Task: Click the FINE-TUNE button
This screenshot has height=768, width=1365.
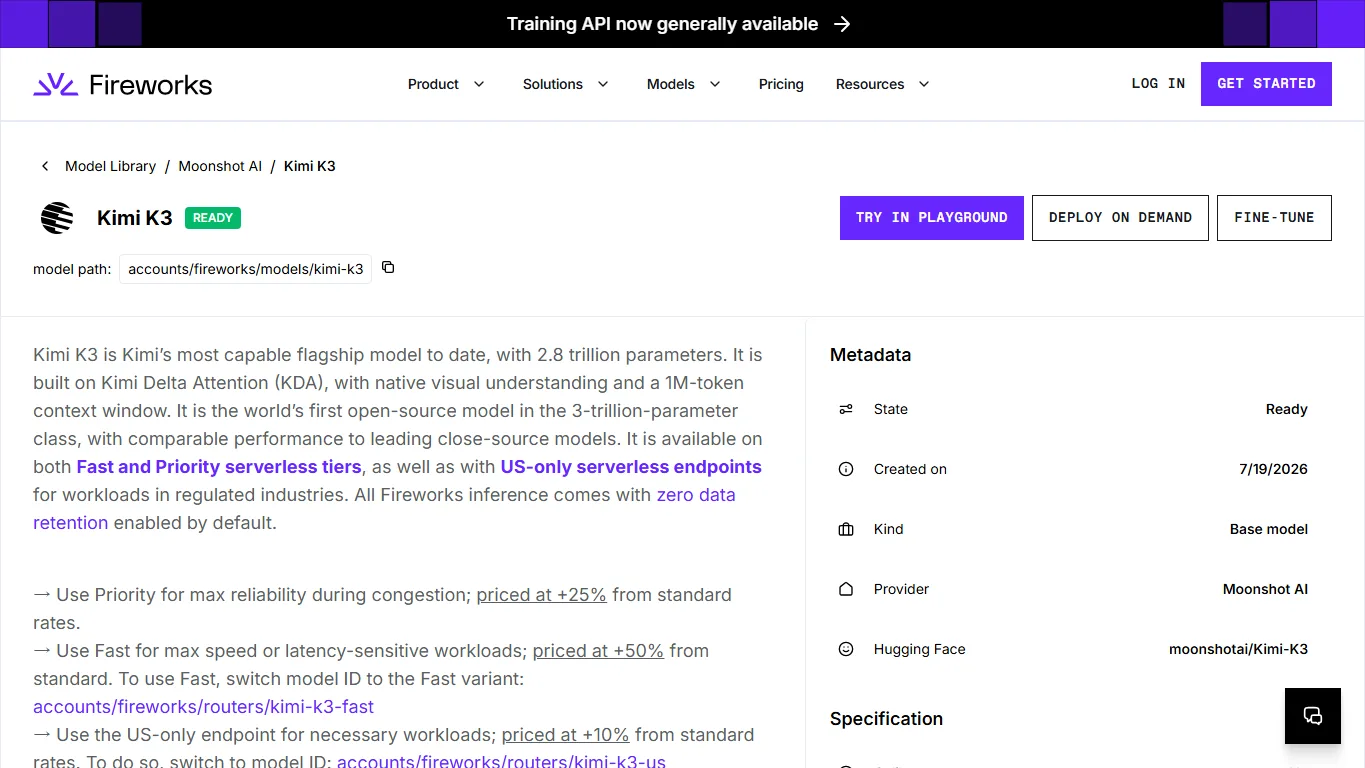Action: pyautogui.click(x=1274, y=218)
